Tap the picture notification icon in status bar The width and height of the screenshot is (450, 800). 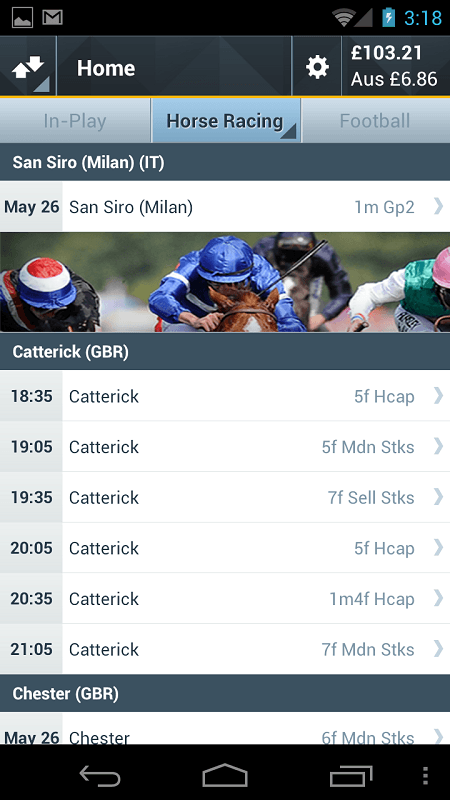(x=22, y=18)
